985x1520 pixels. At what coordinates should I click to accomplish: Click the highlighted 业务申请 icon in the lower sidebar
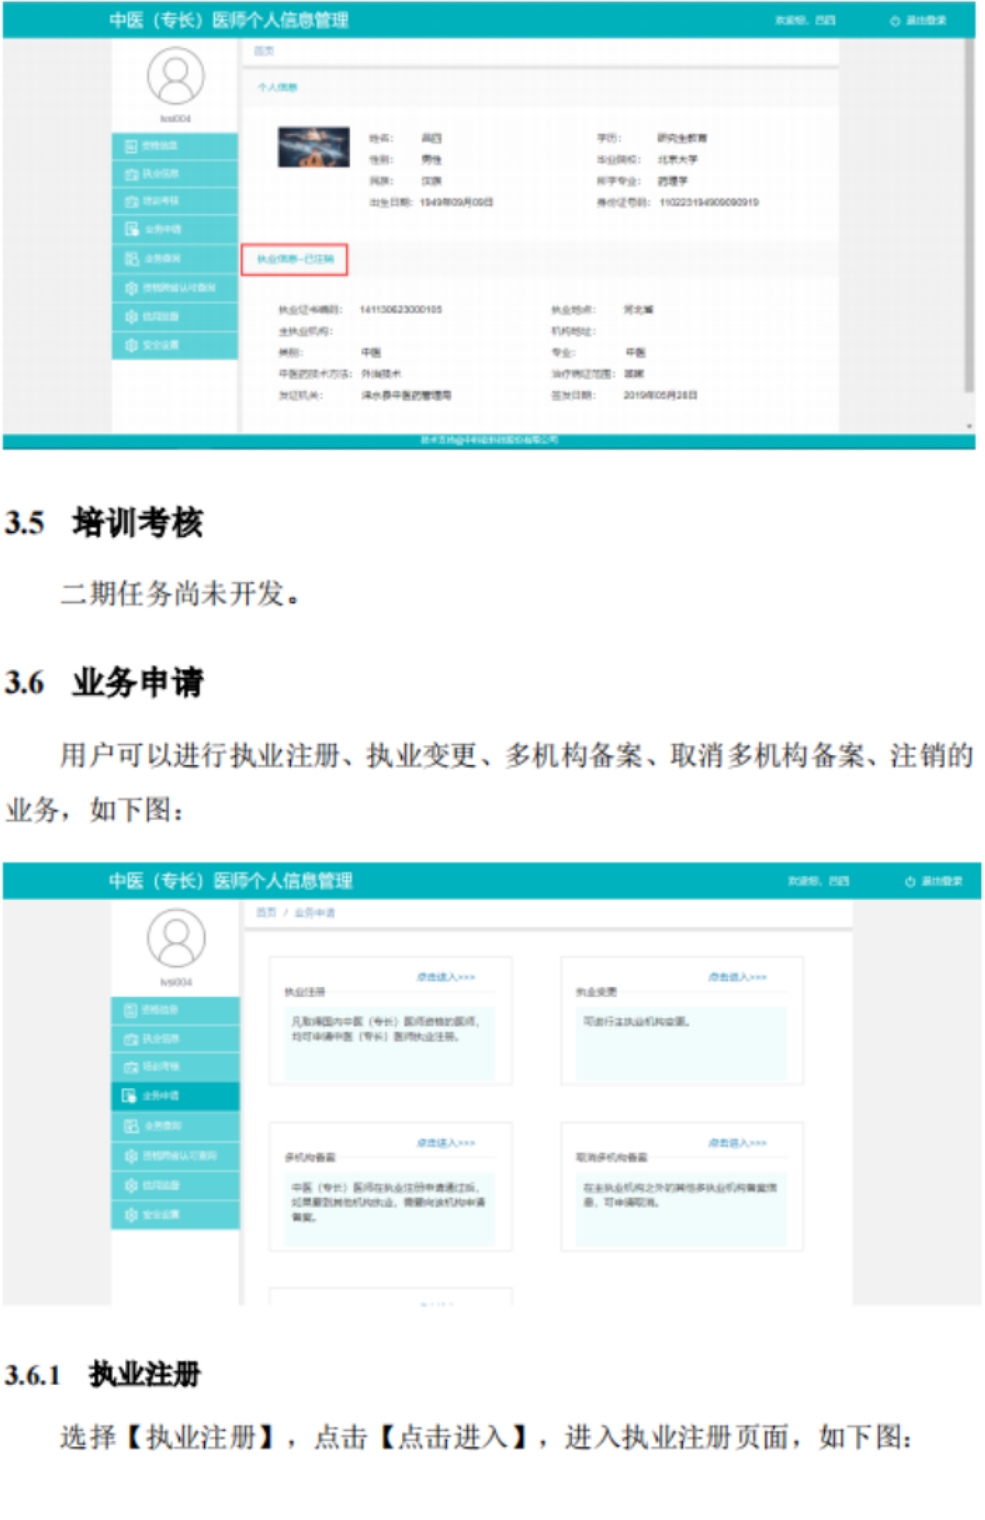click(130, 1096)
